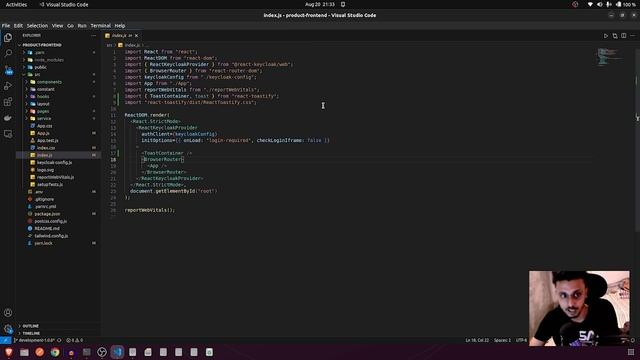Click the remote window status bar icon
Screen dimensions: 640x360
tap(5, 340)
